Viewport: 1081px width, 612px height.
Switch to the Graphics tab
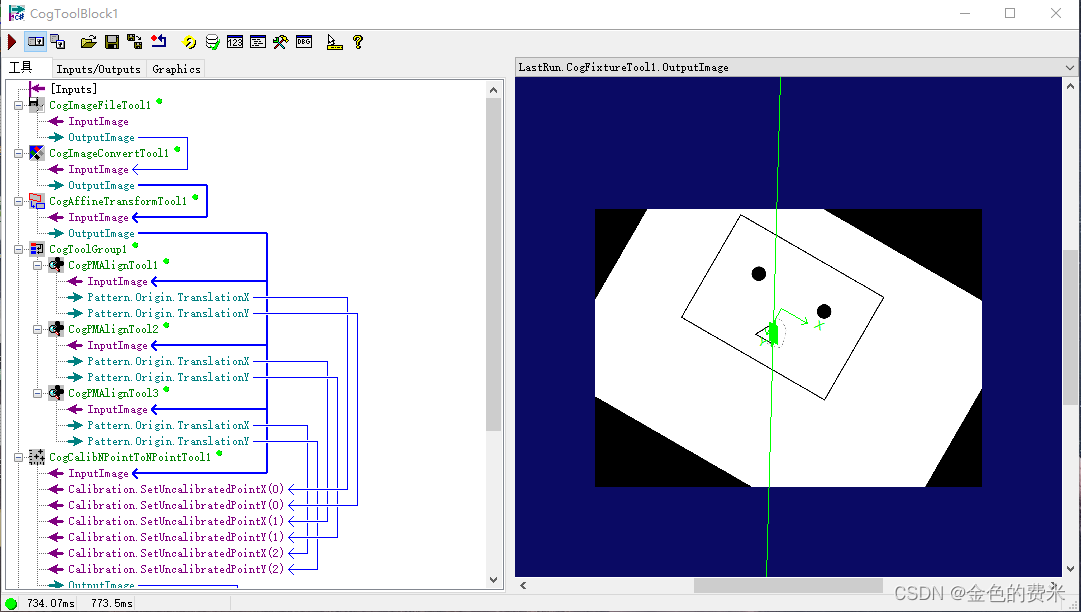[176, 69]
